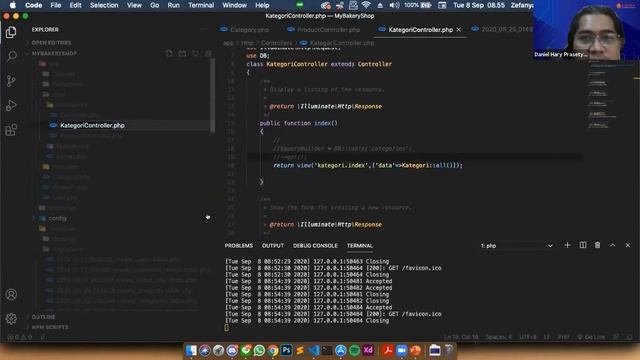The image size is (640, 360).
Task: Open Visual Studio Code Dock icon
Action: click(x=313, y=350)
